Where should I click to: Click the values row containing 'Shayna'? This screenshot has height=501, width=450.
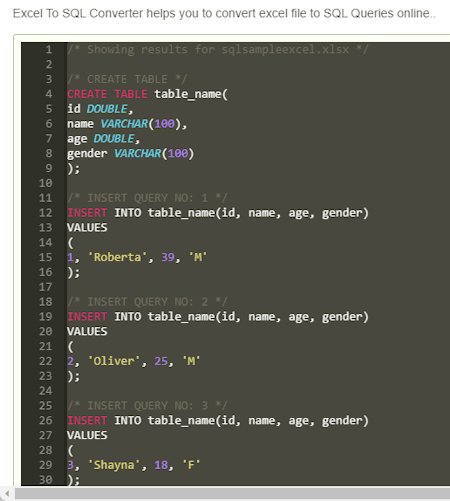click(x=134, y=465)
